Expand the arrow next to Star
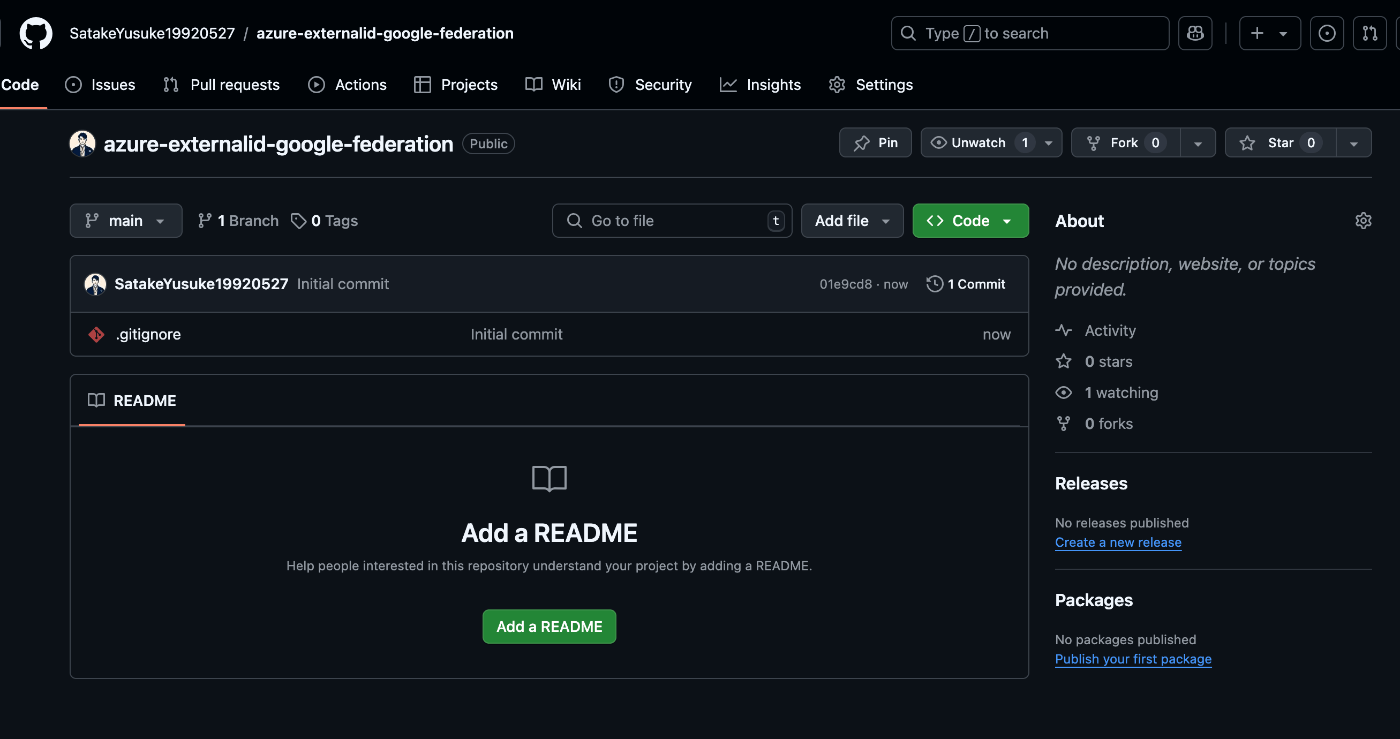 click(x=1353, y=143)
